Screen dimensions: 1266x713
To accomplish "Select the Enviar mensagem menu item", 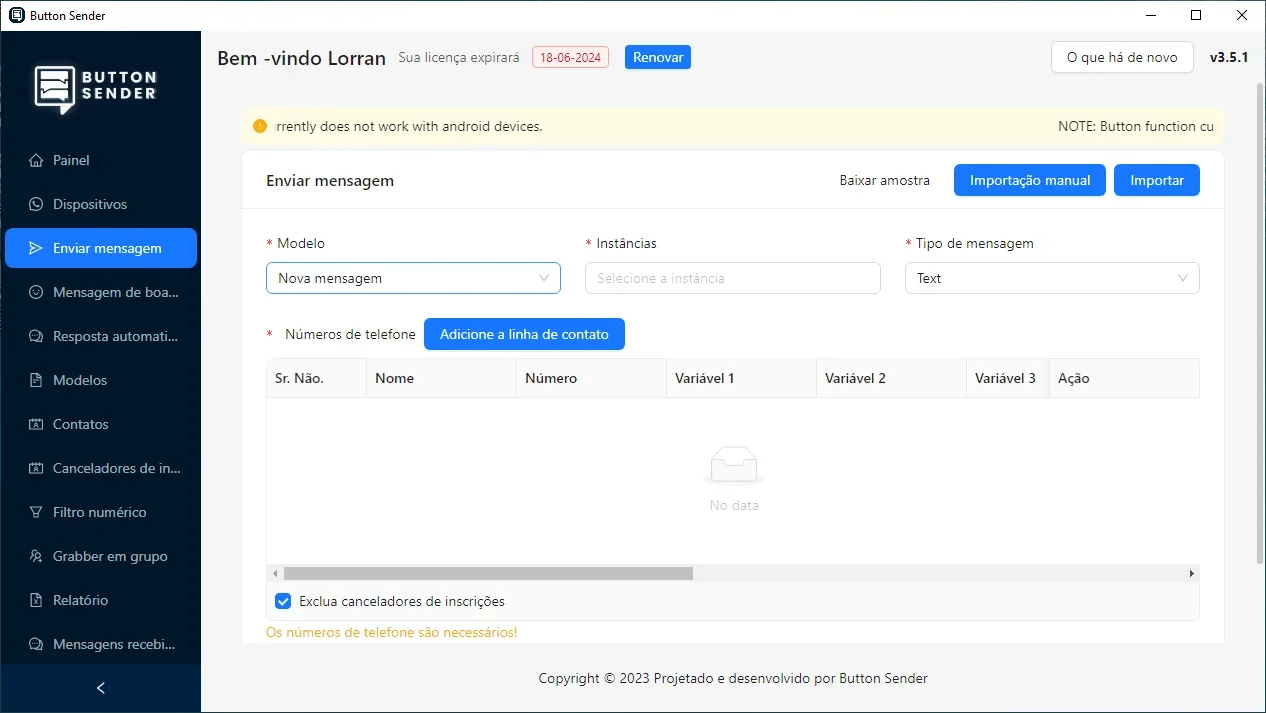I will pos(101,248).
